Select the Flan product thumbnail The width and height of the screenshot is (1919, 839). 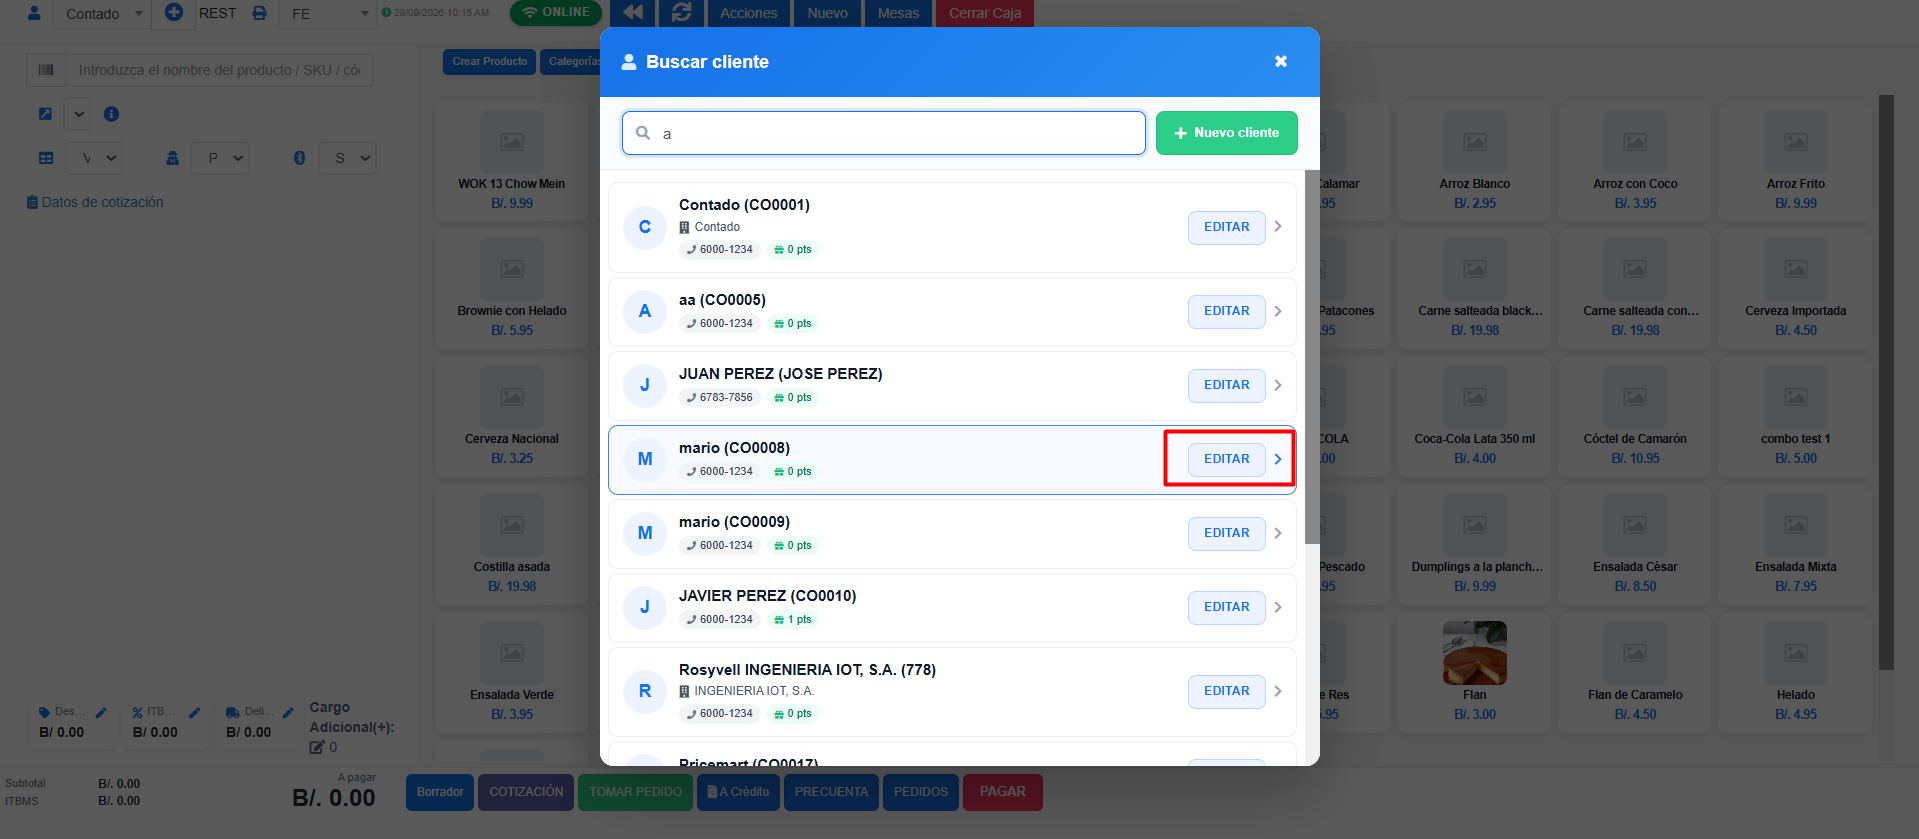coord(1475,653)
